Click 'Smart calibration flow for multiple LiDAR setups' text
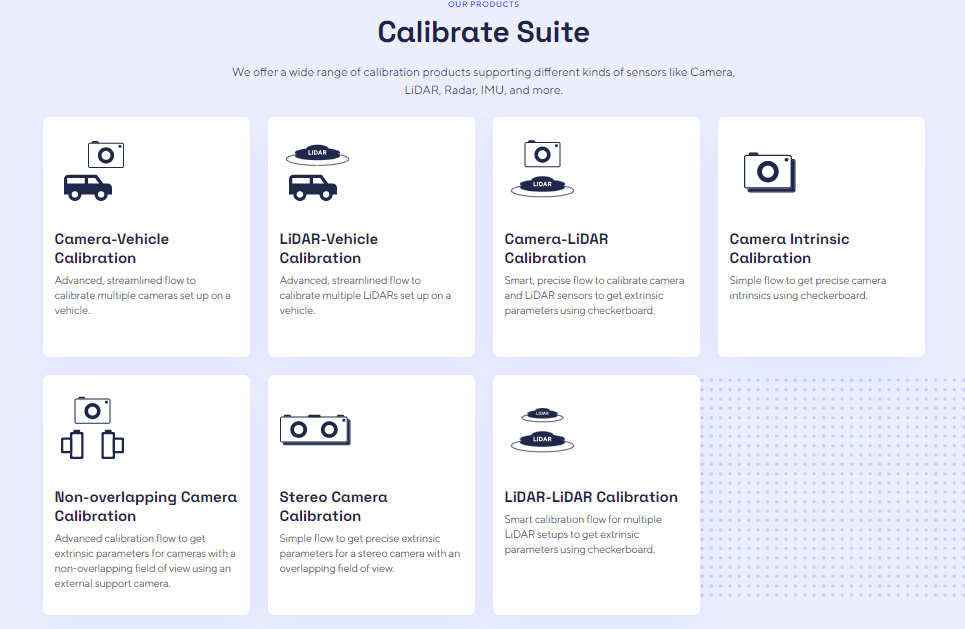Image resolution: width=965 pixels, height=629 pixels. coord(583,534)
